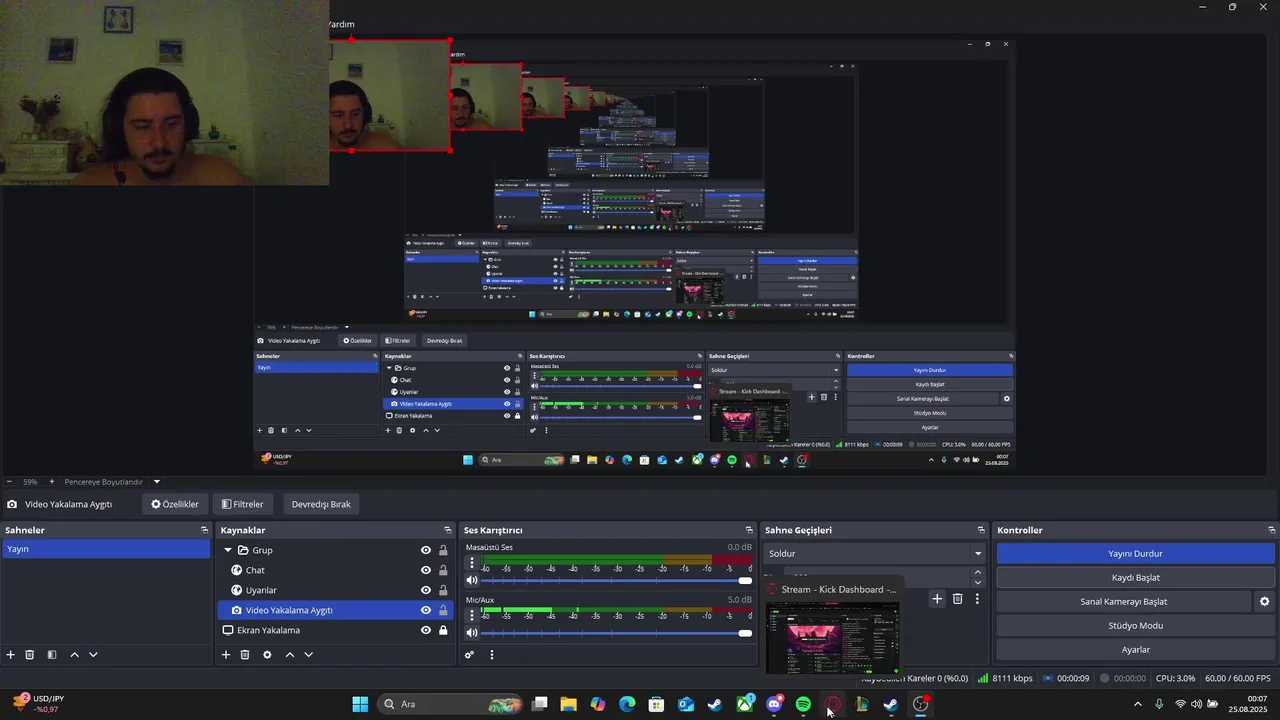Adjust Masaüstü Ses volume slider
Screen dimensions: 1280x720
point(745,580)
